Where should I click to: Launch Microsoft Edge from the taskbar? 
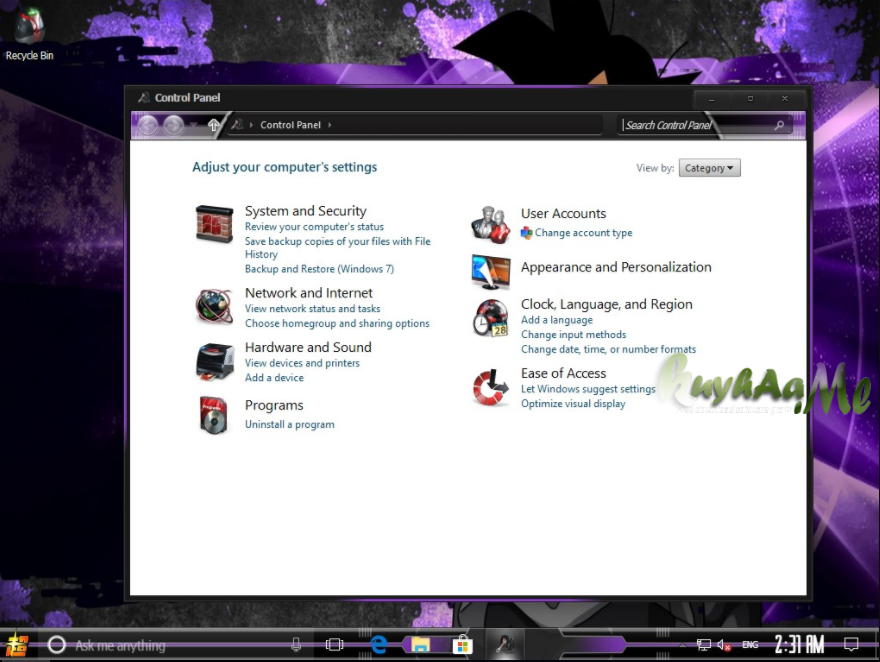(379, 645)
